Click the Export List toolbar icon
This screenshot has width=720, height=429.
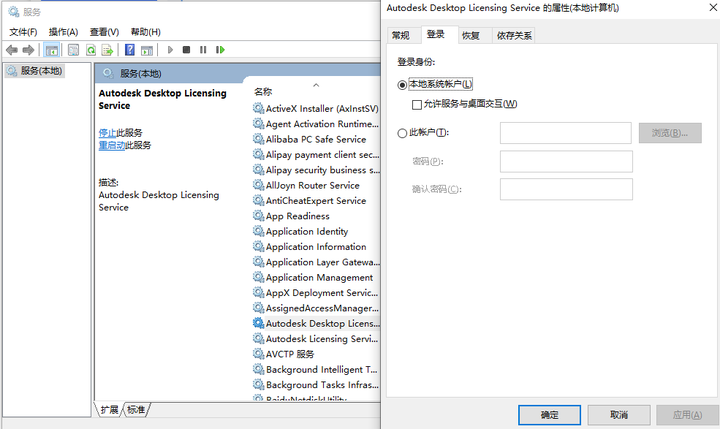click(x=108, y=49)
